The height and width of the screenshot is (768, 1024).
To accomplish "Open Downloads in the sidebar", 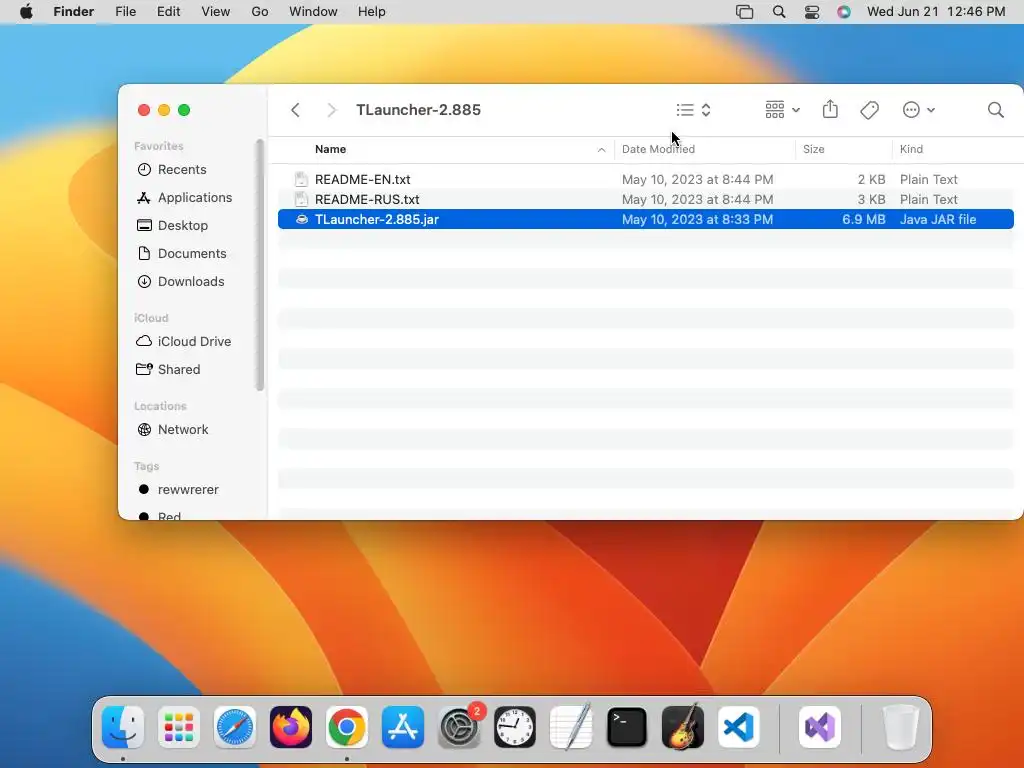I will 180,282.
